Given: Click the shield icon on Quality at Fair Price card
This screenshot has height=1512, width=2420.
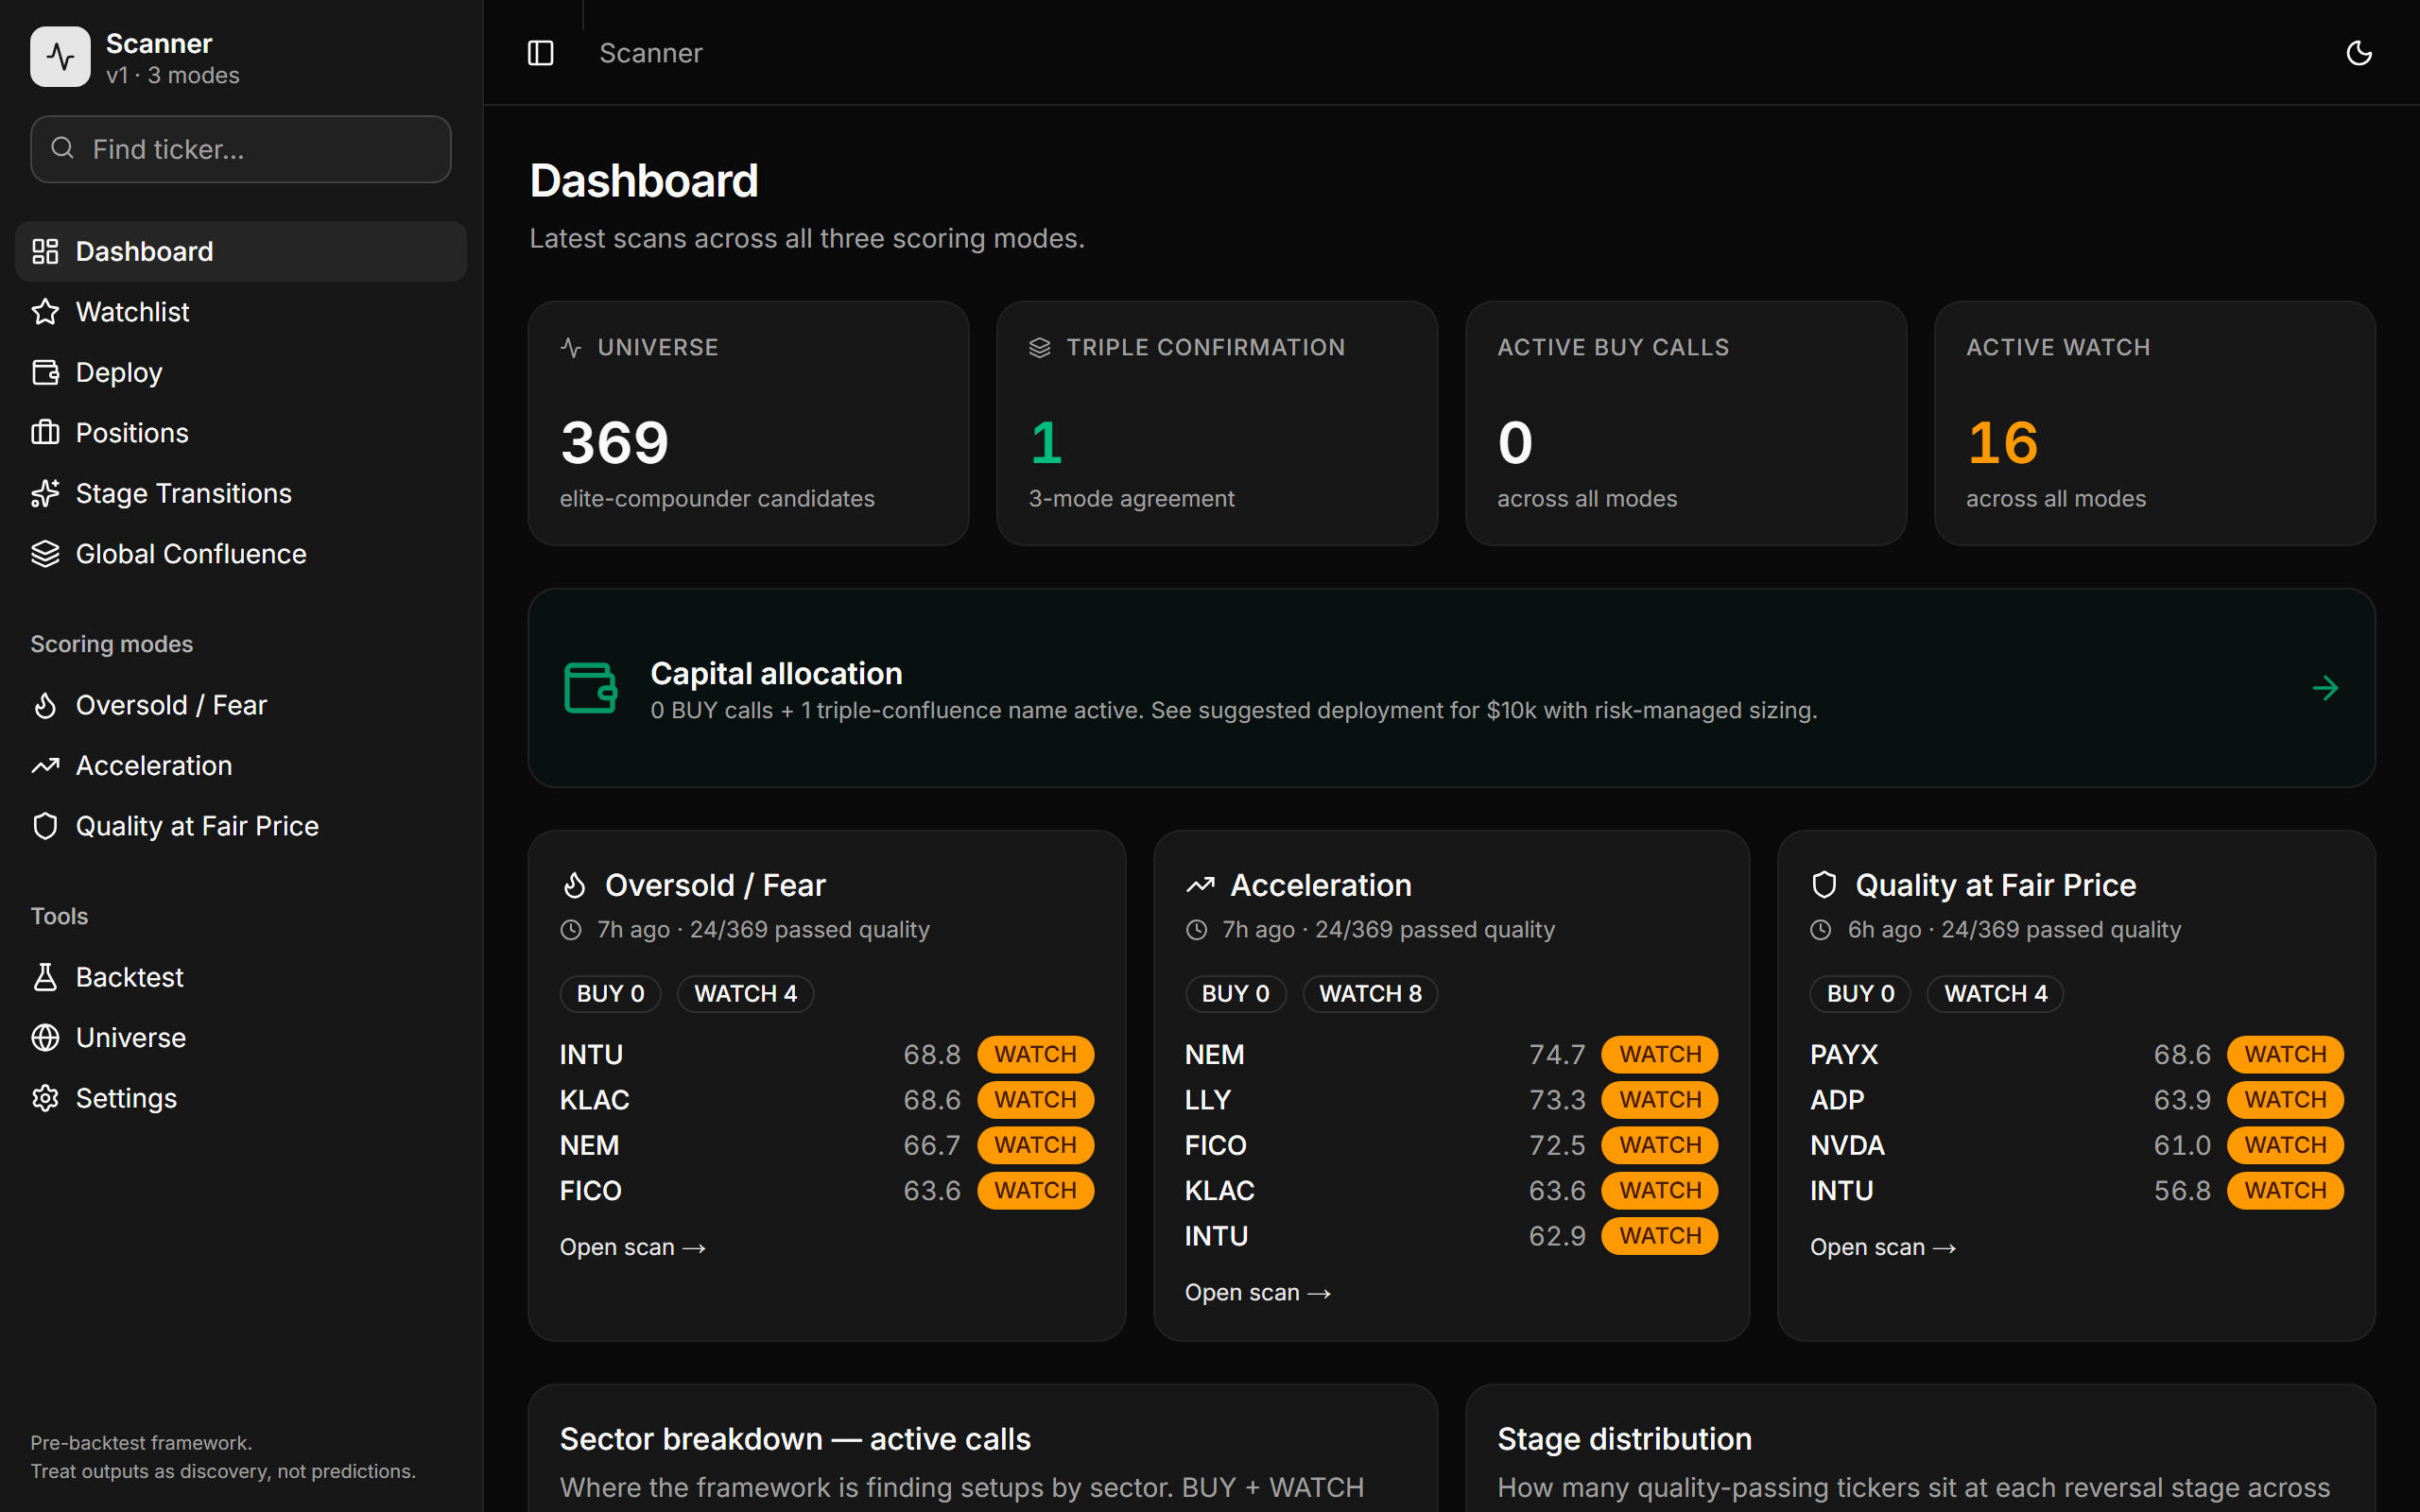Looking at the screenshot, I should 1825,885.
